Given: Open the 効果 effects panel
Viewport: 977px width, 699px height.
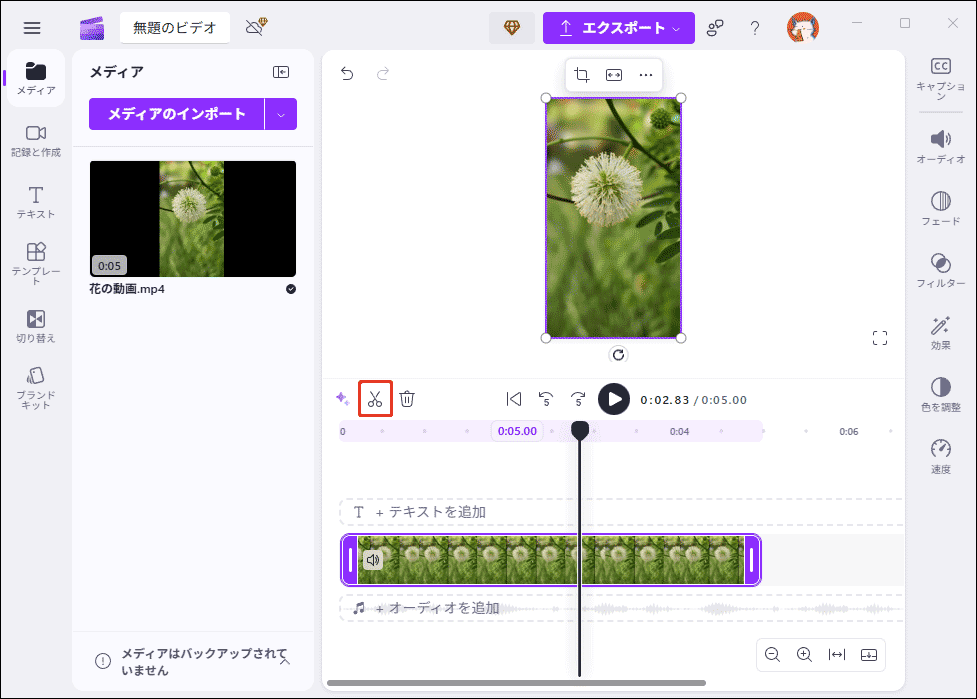Looking at the screenshot, I should [x=940, y=333].
